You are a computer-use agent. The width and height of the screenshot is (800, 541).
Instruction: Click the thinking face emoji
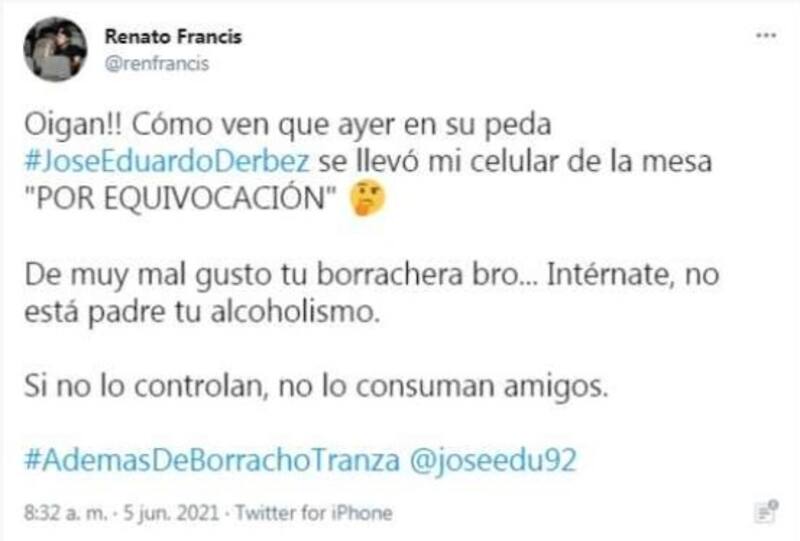[x=367, y=198]
